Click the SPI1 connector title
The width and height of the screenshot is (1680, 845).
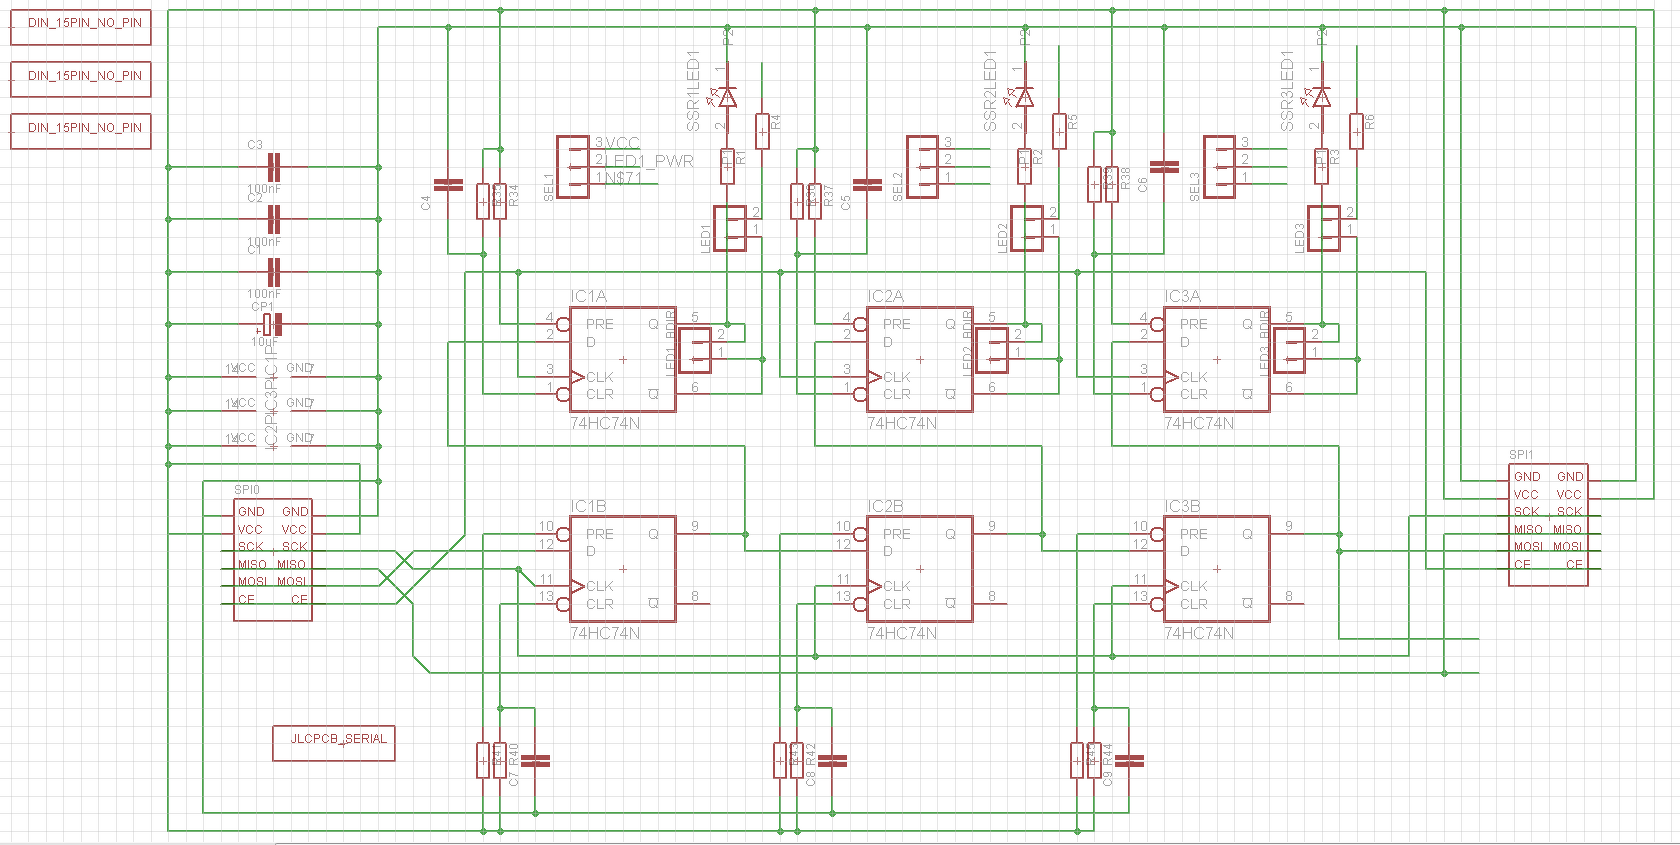click(1520, 455)
